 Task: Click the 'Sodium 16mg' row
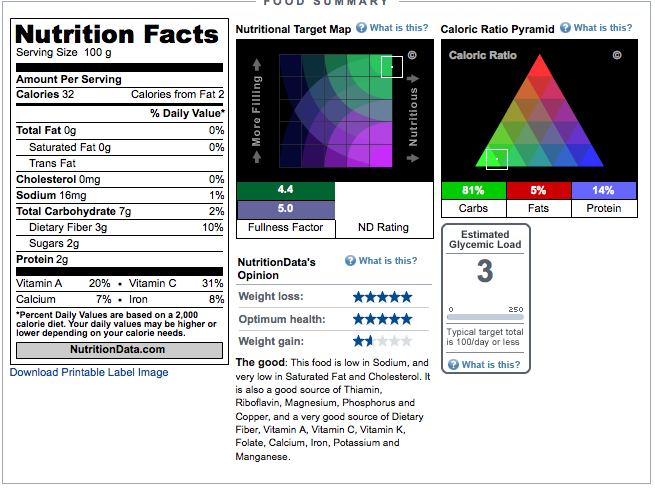click(120, 195)
